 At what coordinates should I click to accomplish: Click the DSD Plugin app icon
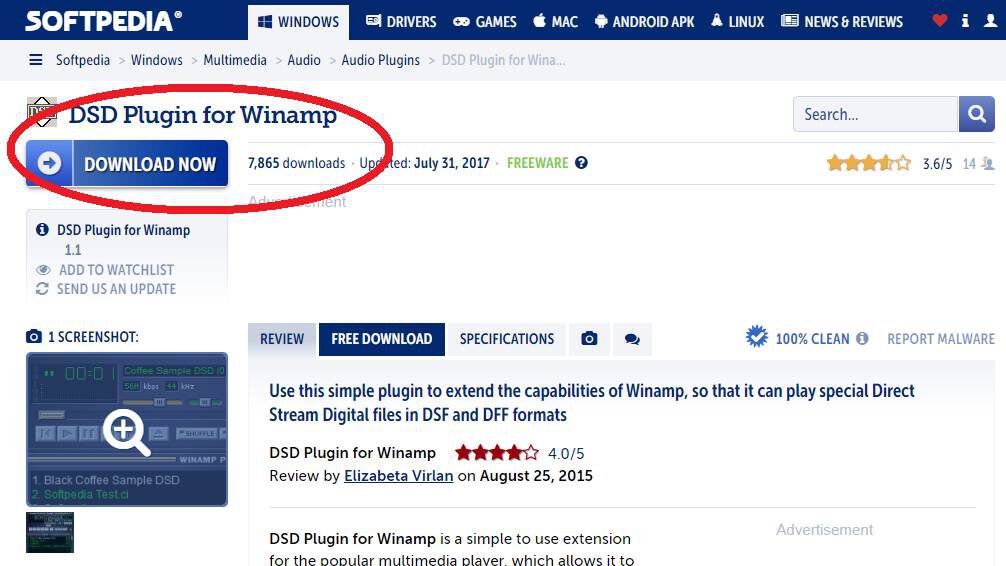pos(42,112)
